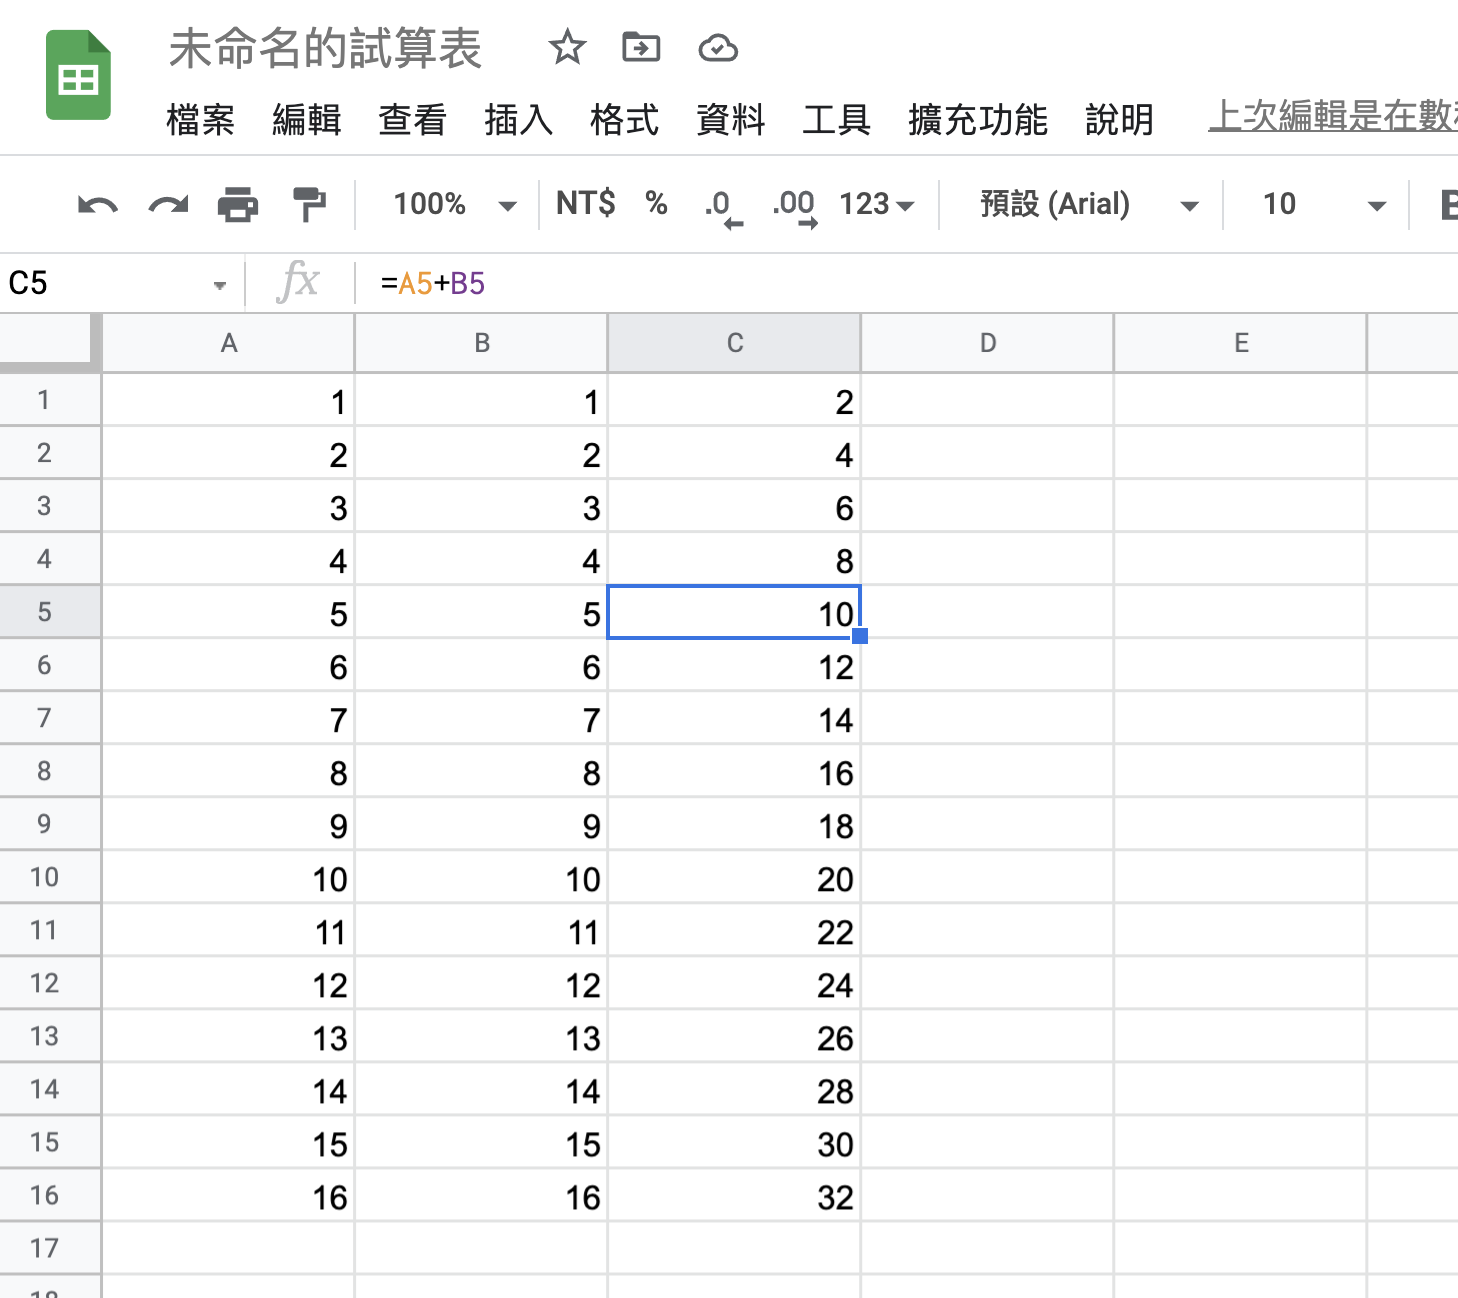1458x1298 pixels.
Task: Click the last edit history link
Action: [x=1331, y=116]
